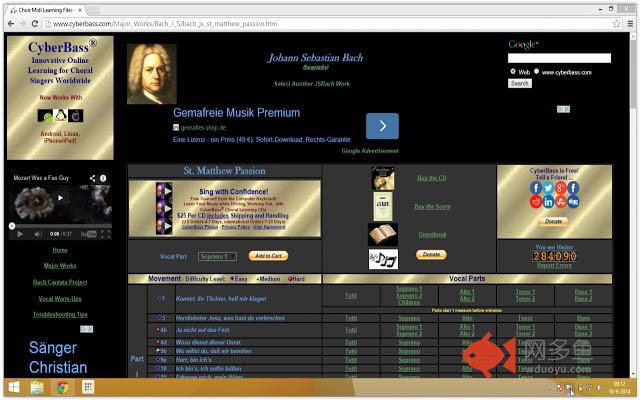Share the page on StumbleUpon
The width and height of the screenshot is (640, 400).
coord(560,201)
